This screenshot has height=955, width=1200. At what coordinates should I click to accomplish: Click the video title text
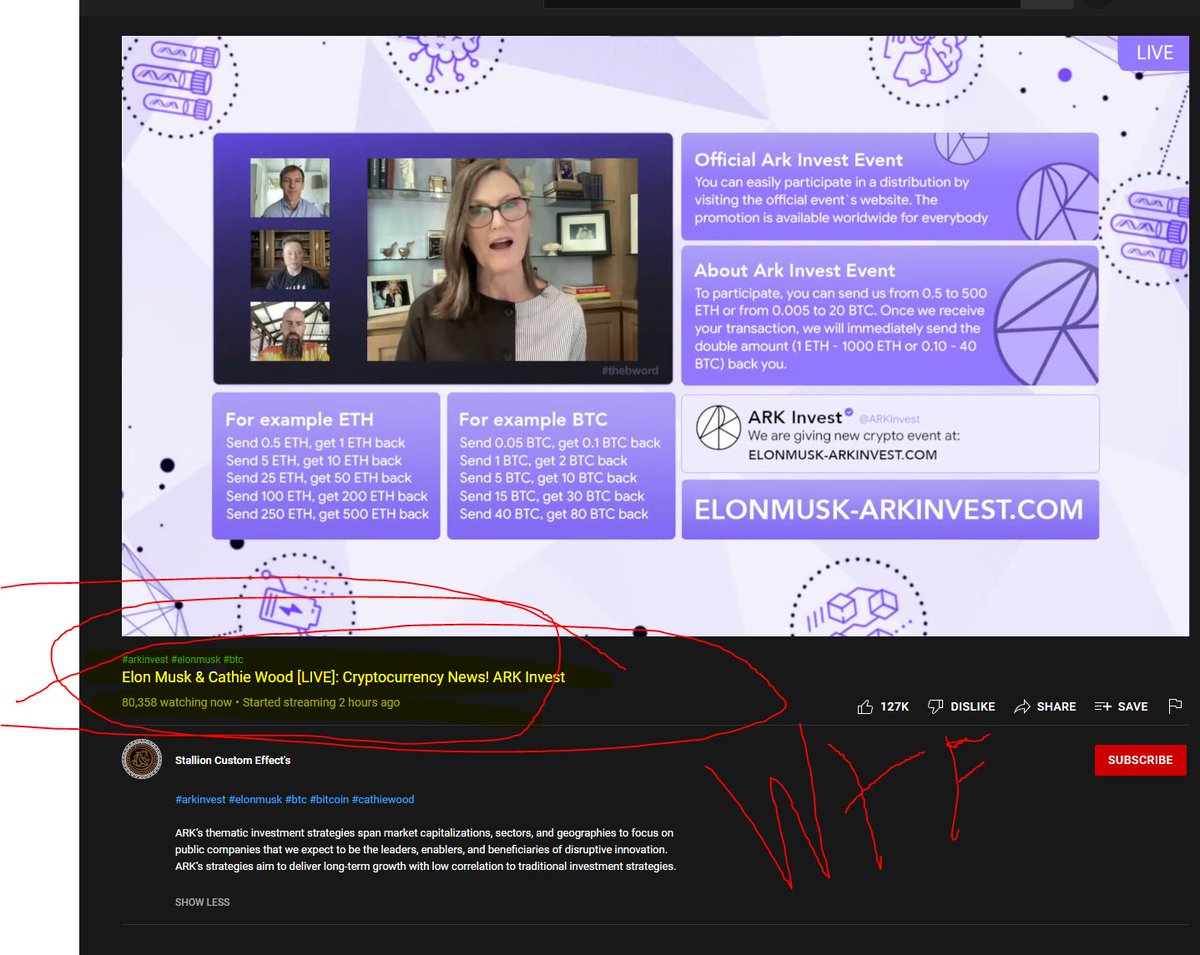coord(343,677)
